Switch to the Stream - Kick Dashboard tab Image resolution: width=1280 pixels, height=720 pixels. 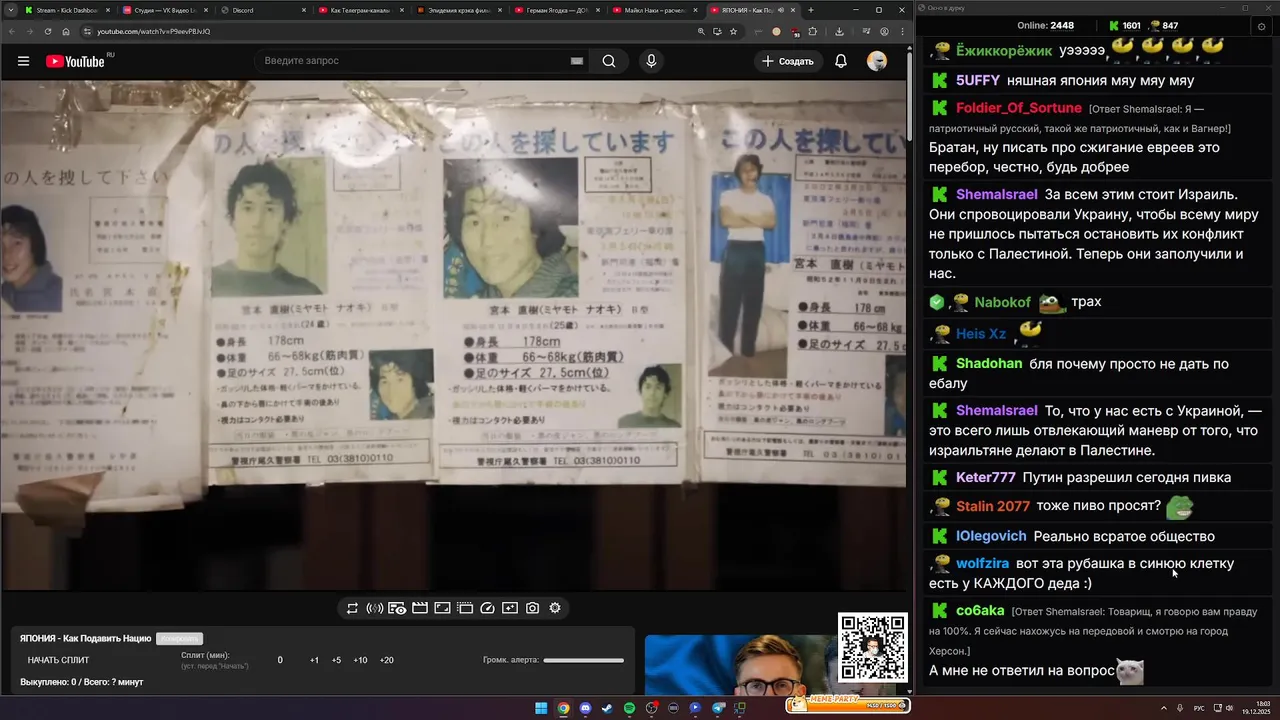coord(65,10)
